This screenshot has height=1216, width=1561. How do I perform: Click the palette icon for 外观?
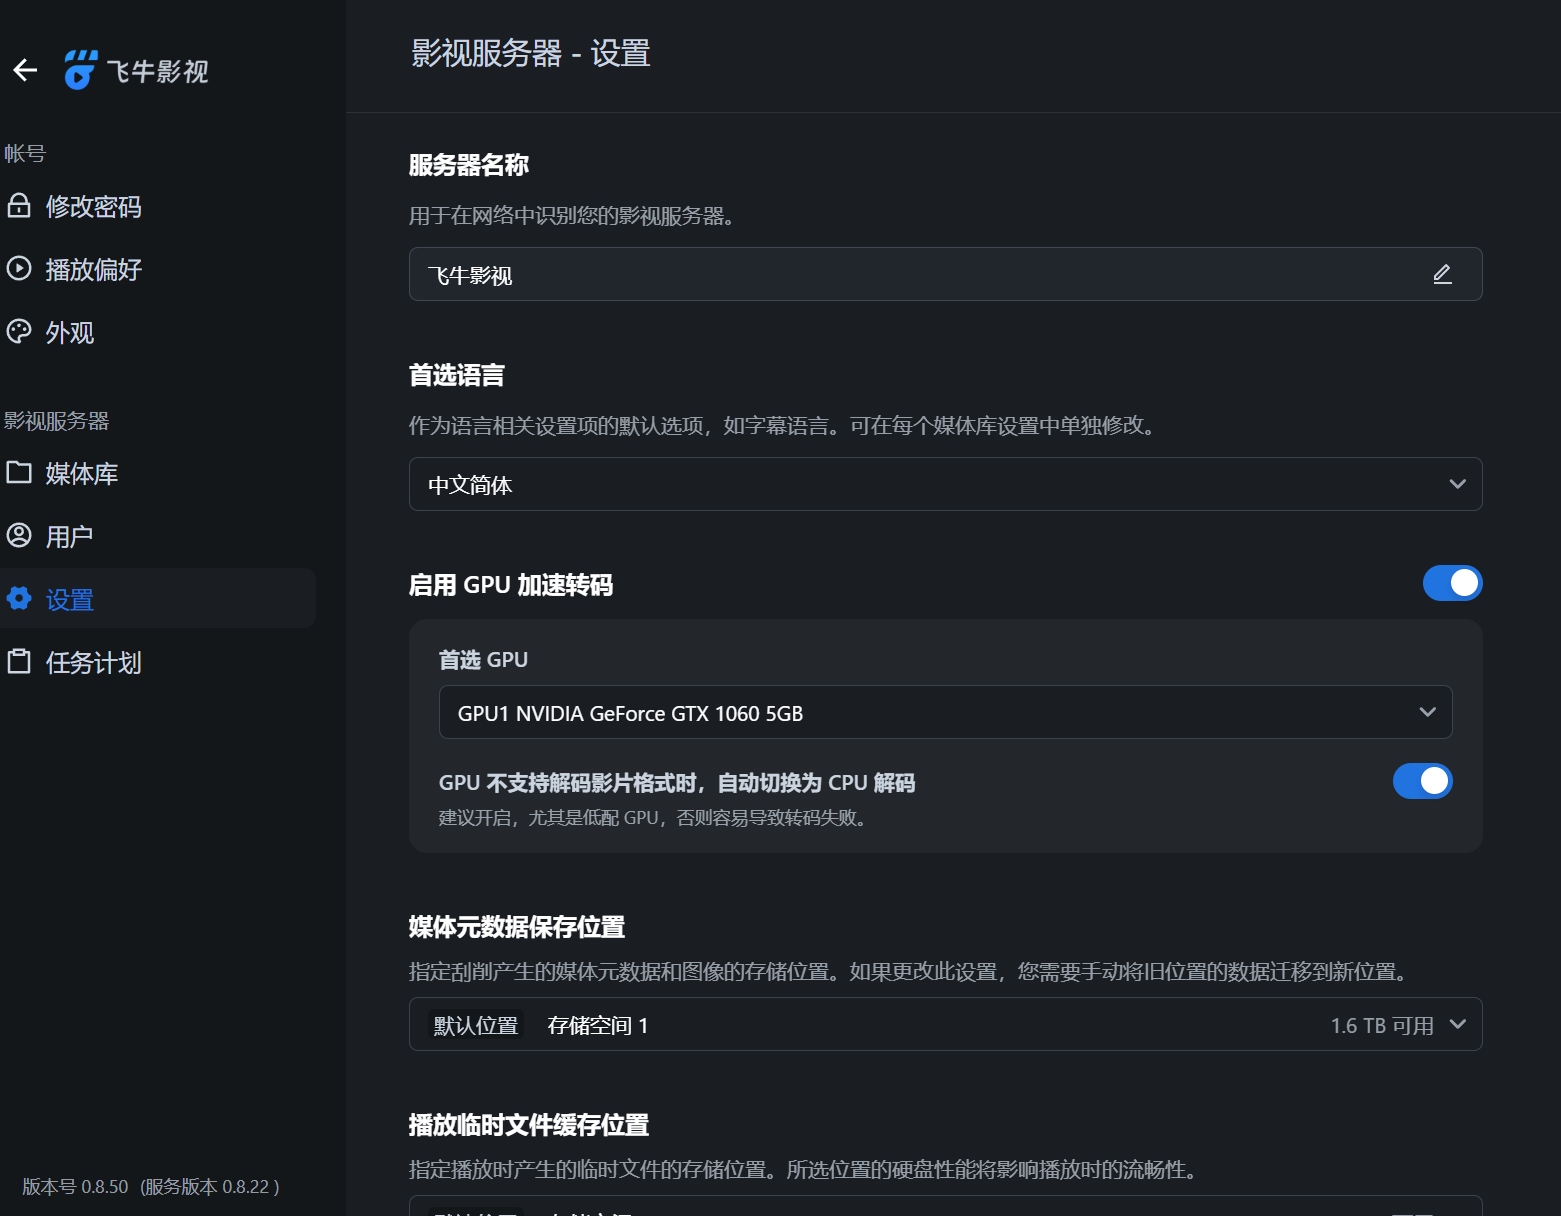pos(19,332)
